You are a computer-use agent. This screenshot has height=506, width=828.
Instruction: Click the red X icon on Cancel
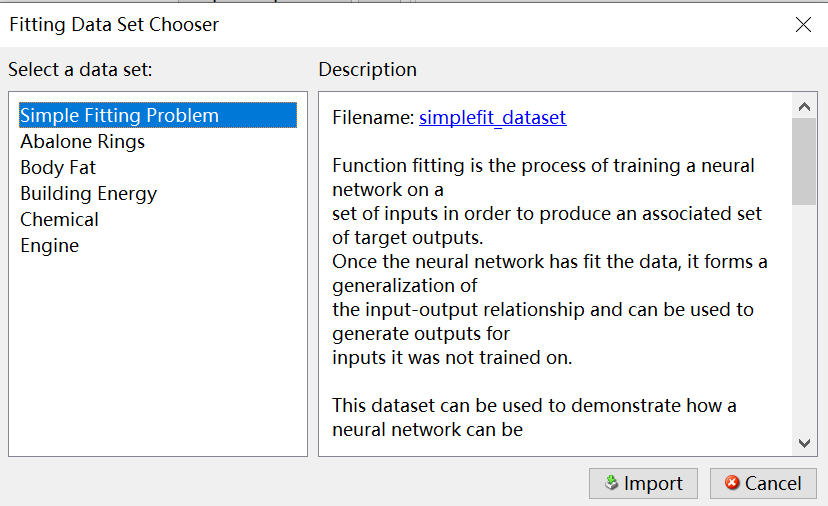732,484
